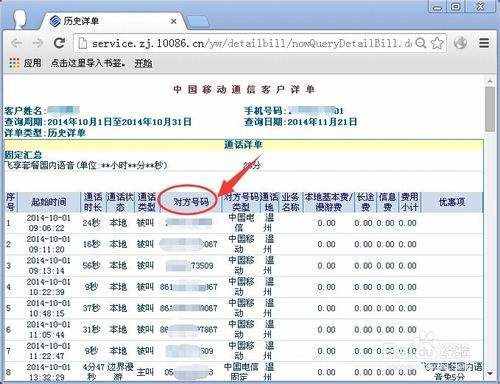Click 详单类型:历史详单 text

[x=45, y=133]
